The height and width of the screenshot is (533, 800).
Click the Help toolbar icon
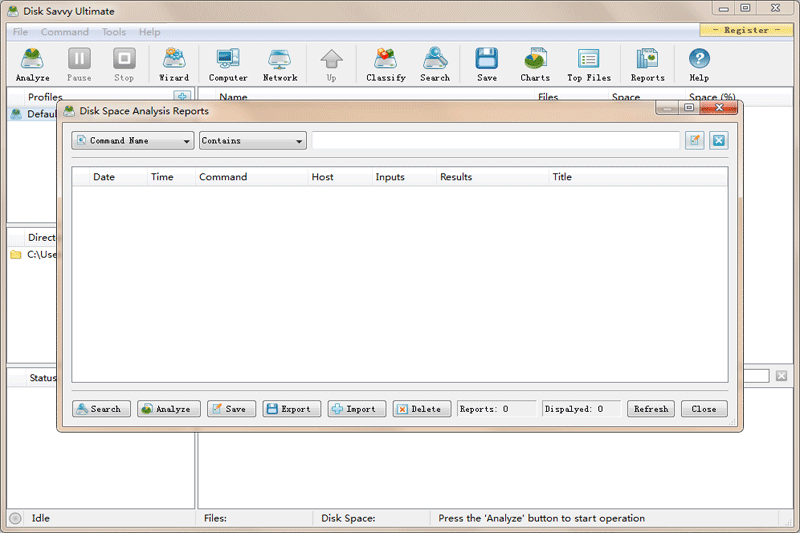pos(699,65)
